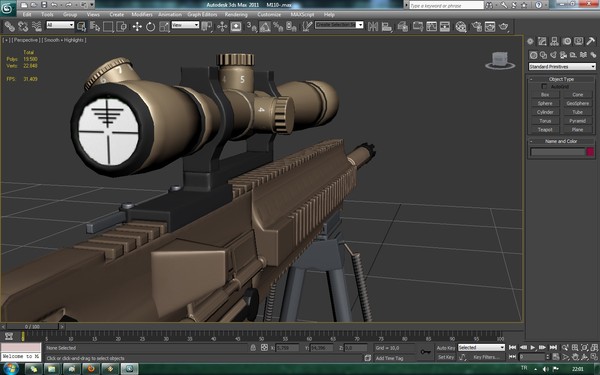The height and width of the screenshot is (375, 600).
Task: Click the Teapot primitive button
Action: click(545, 130)
